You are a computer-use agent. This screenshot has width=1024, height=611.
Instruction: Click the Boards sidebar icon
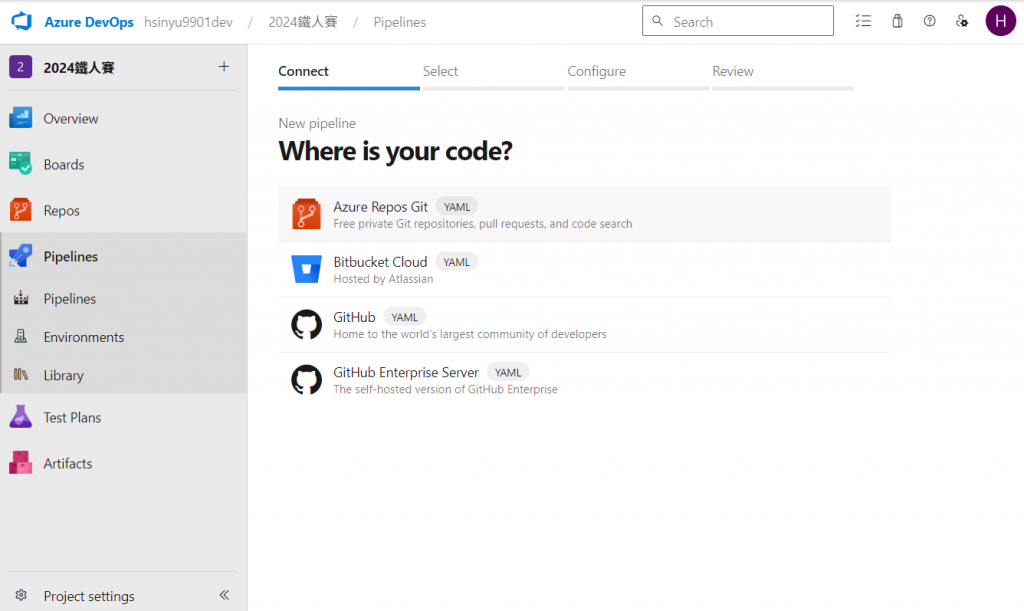(20, 164)
